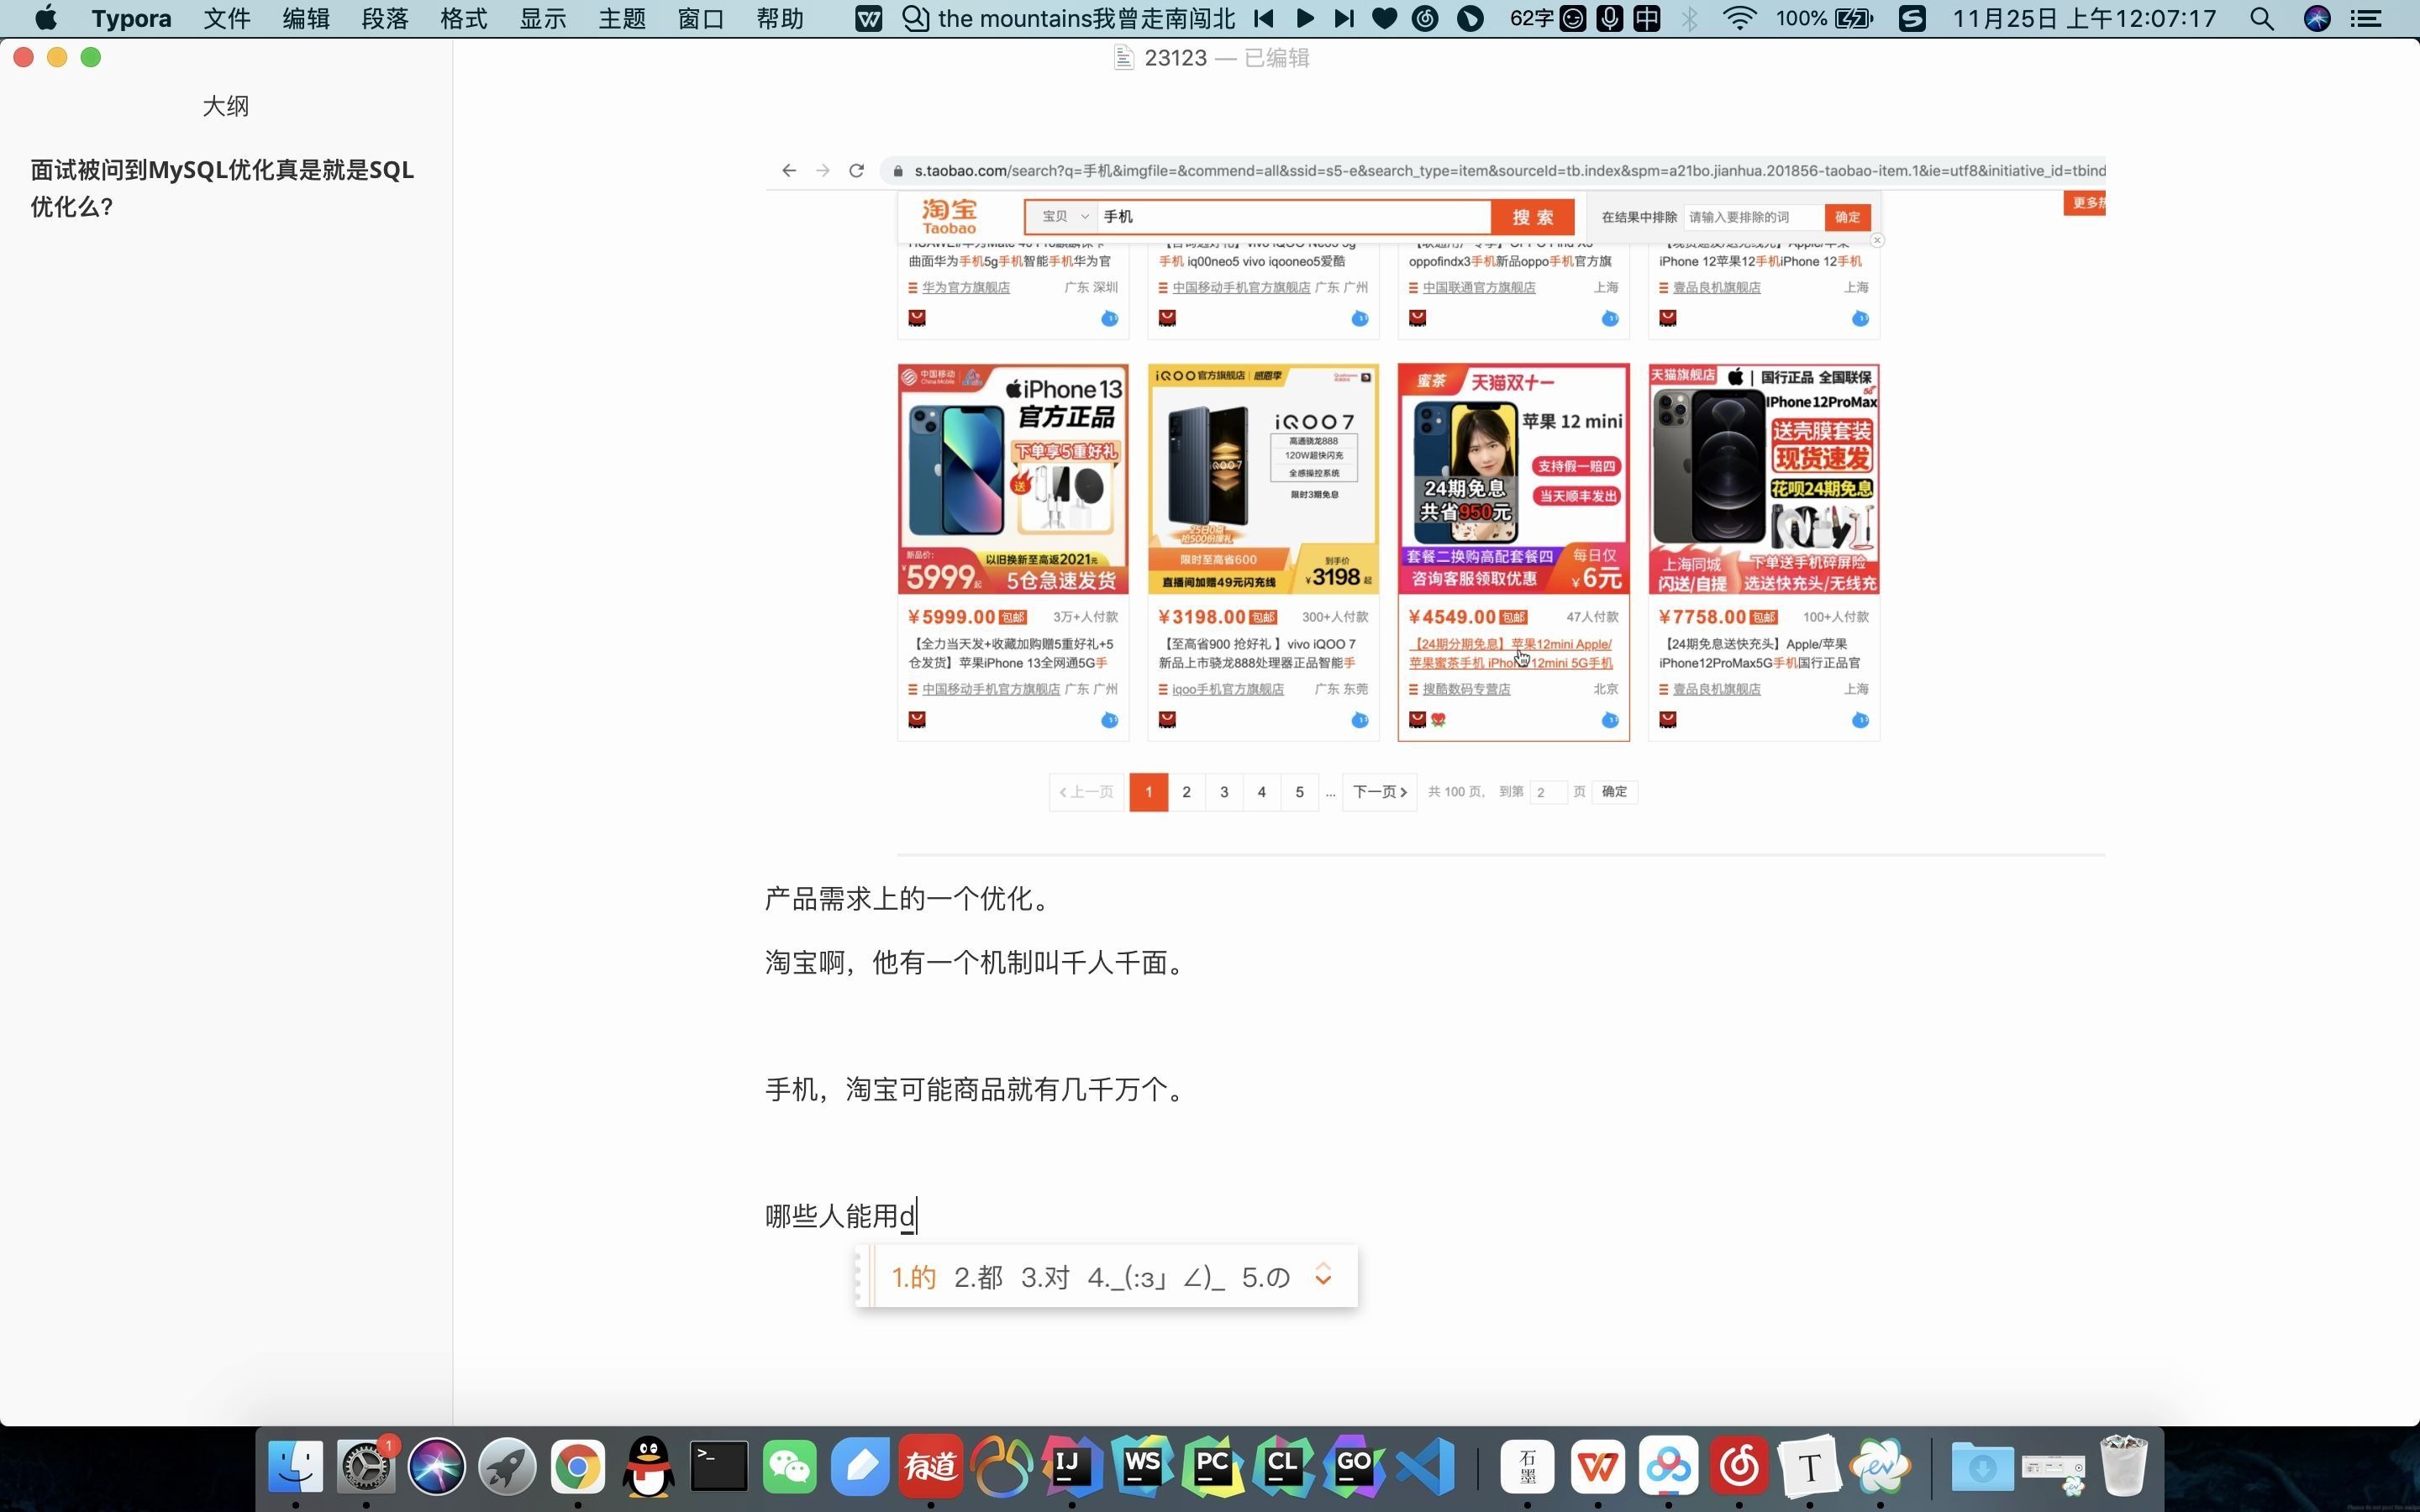Click the NetEase Music menu bar icon

[1426, 18]
